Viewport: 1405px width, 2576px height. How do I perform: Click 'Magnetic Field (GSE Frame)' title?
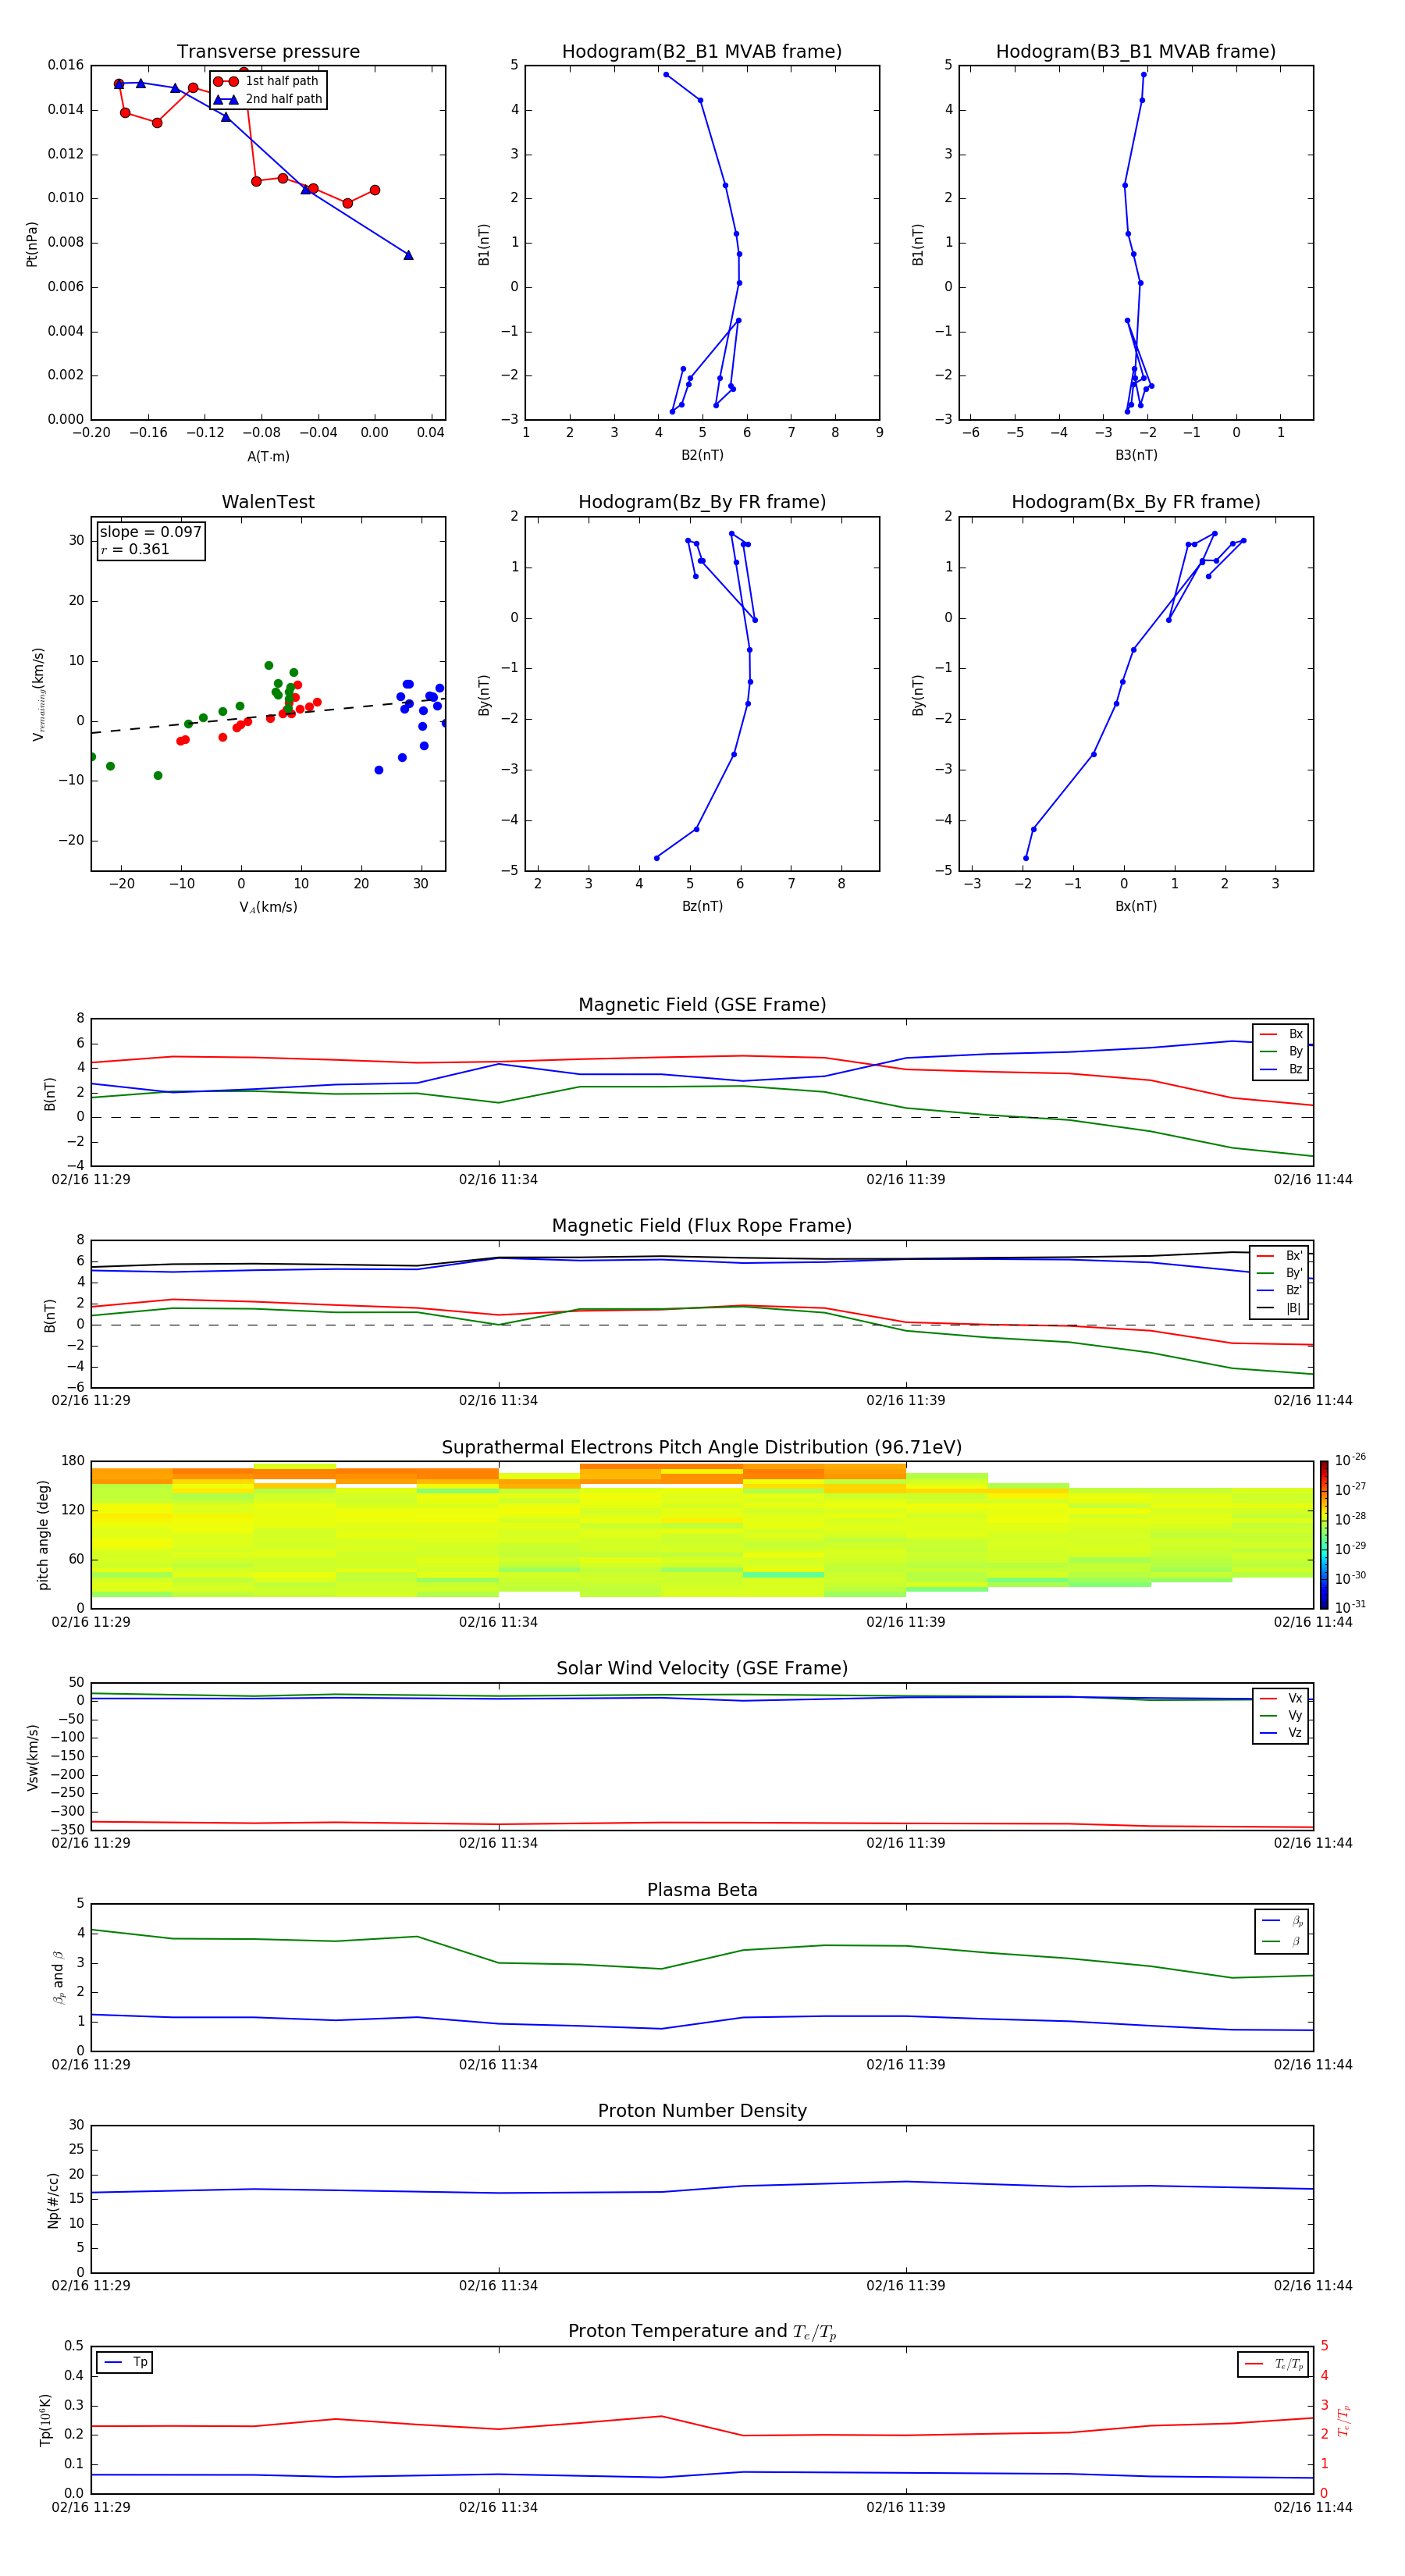[x=702, y=1004]
